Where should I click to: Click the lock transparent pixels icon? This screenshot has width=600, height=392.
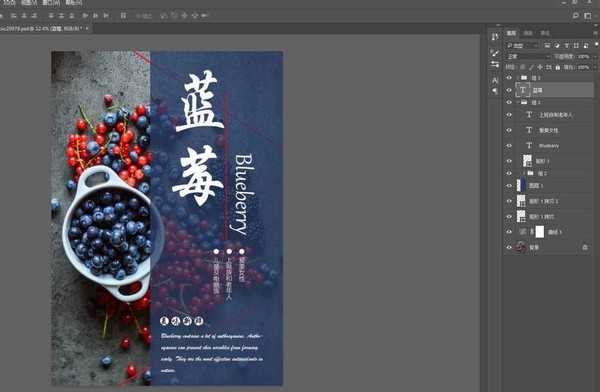522,67
